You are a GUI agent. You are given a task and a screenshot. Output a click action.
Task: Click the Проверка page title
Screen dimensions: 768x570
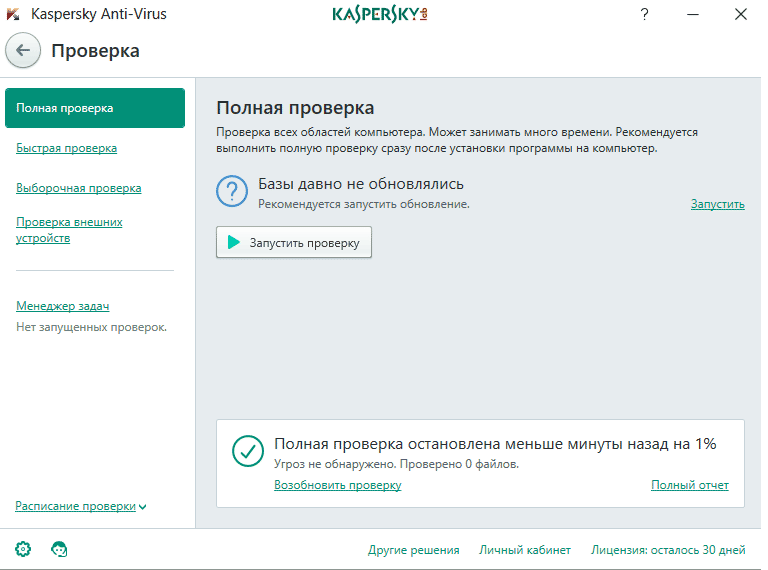click(96, 51)
